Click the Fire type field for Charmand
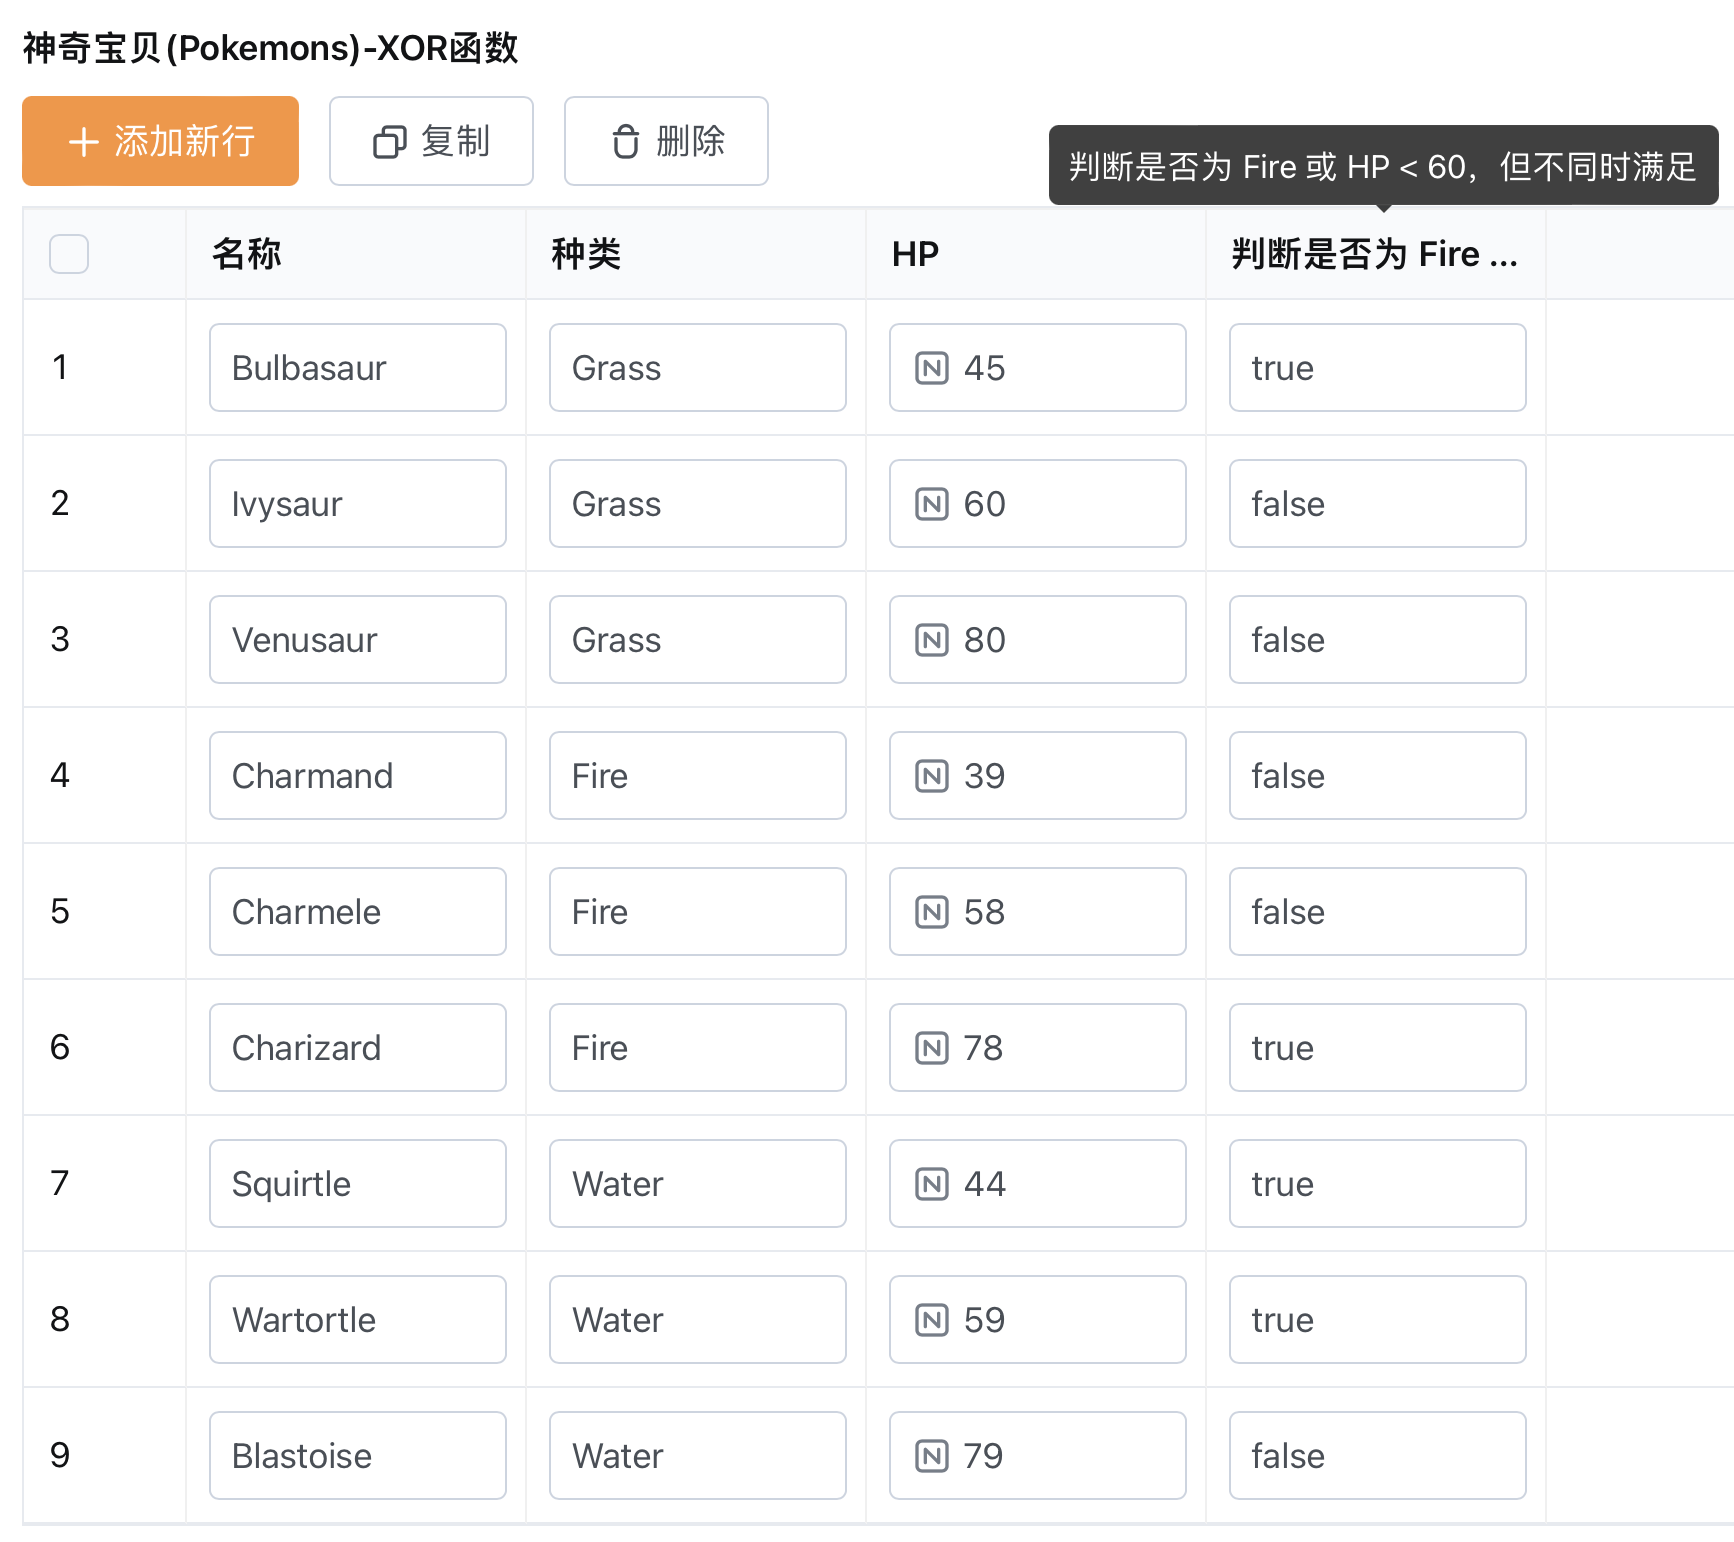The image size is (1734, 1542). [698, 776]
